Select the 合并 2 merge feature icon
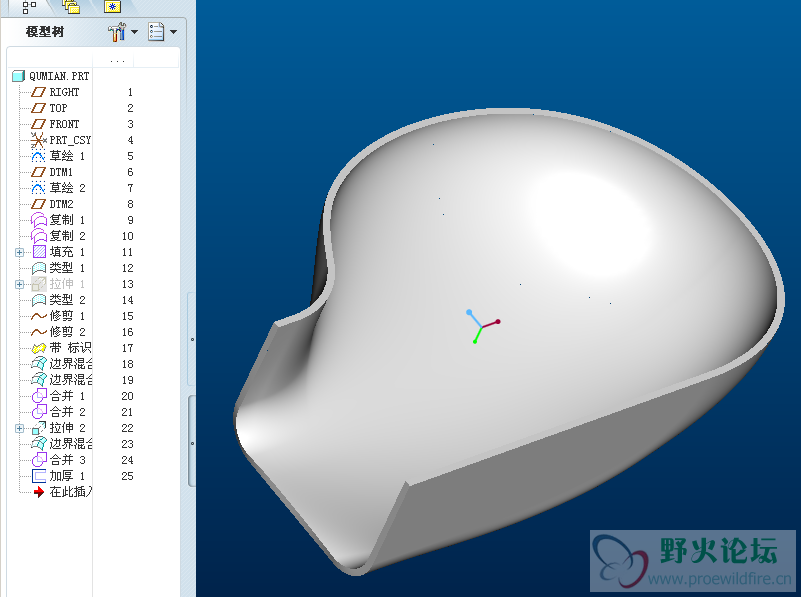Screen dimensions: 801x597 click(39, 412)
